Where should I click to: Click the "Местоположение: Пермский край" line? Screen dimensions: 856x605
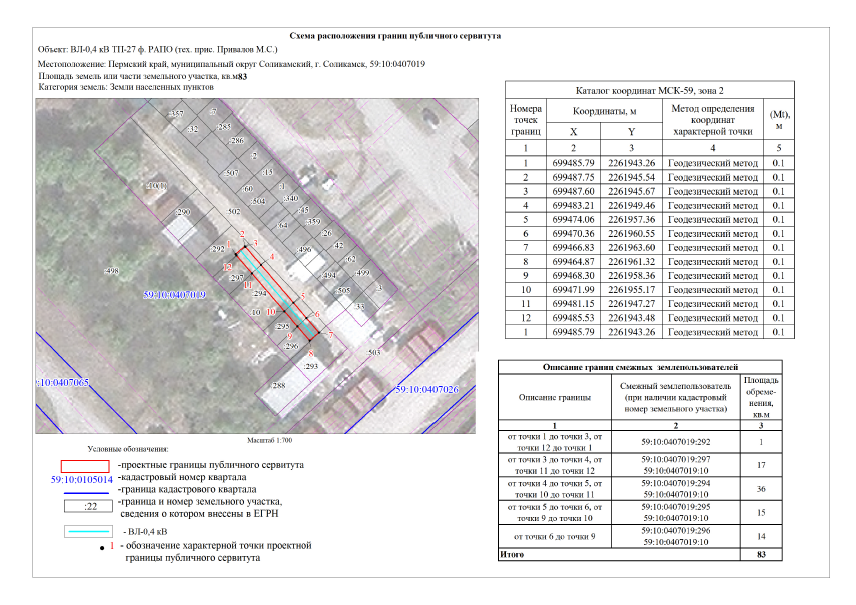(x=231, y=64)
